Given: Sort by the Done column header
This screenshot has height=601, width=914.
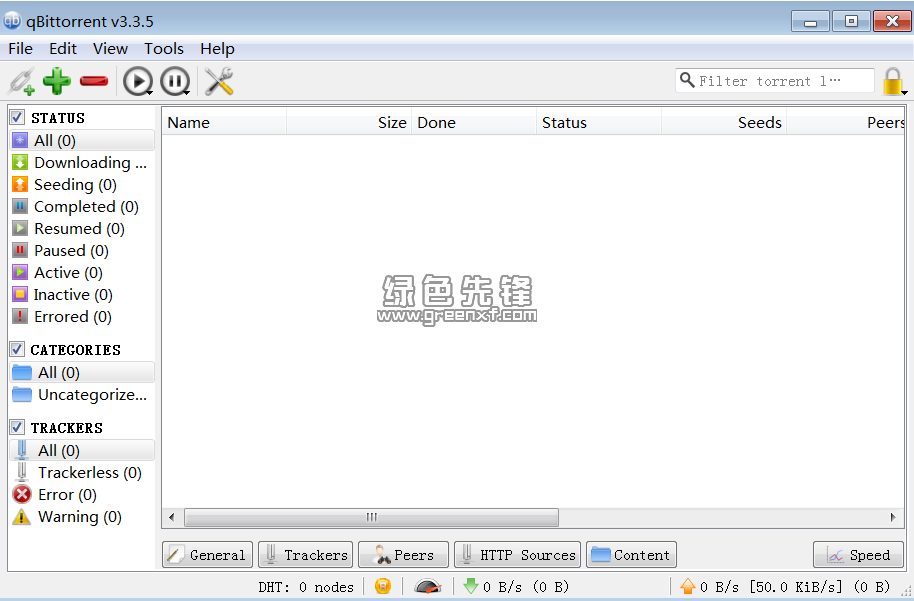Looking at the screenshot, I should tap(474, 122).
